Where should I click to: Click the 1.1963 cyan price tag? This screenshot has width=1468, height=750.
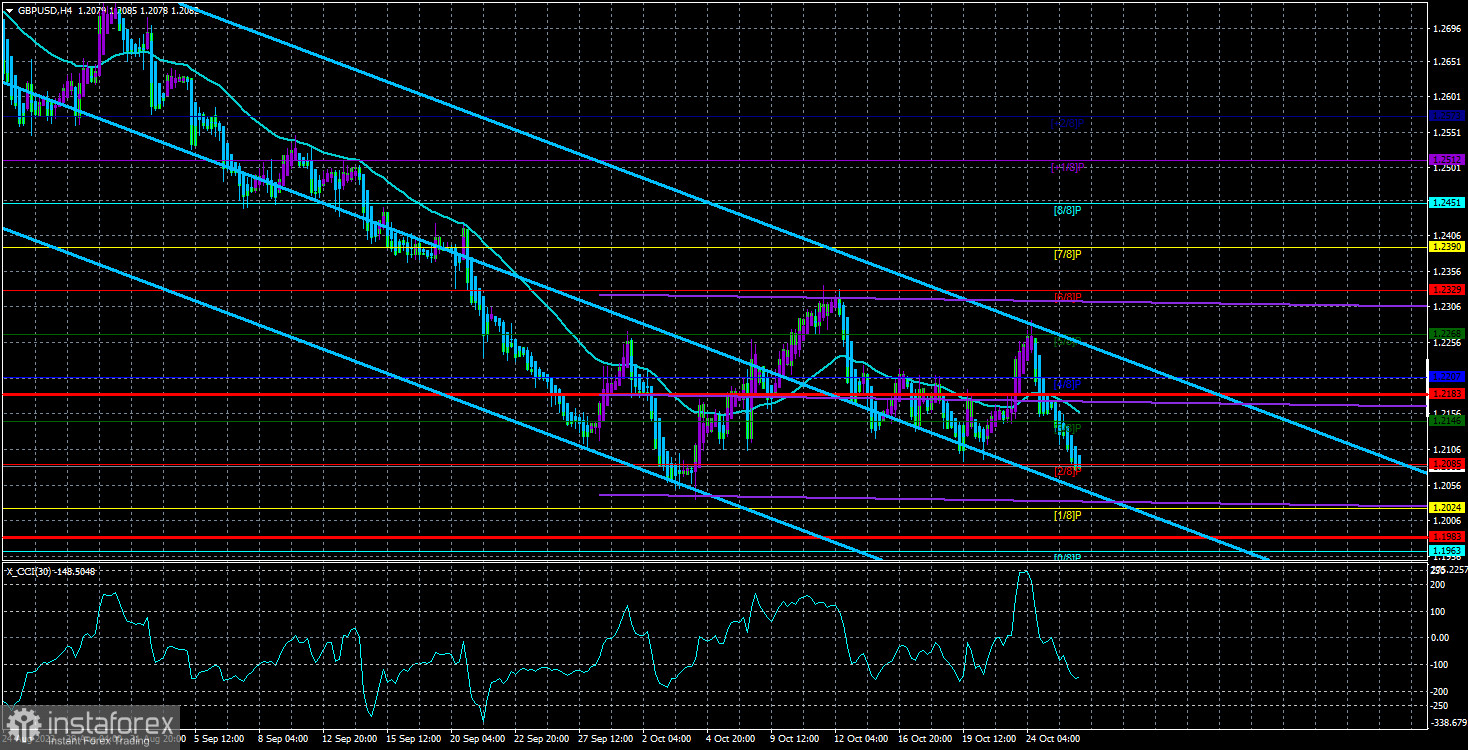point(1447,551)
